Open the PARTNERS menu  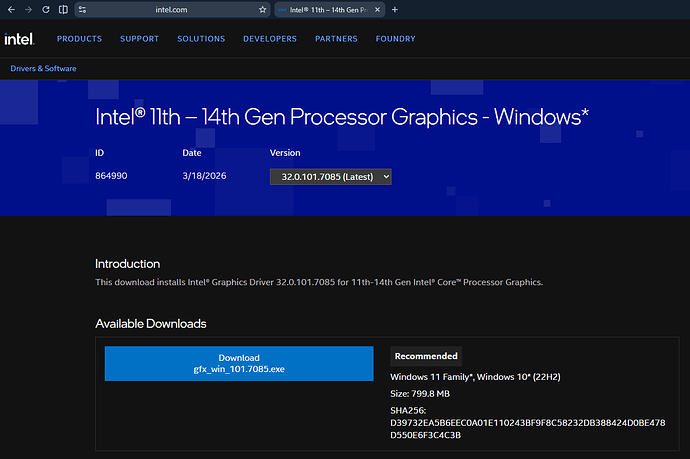click(x=336, y=39)
